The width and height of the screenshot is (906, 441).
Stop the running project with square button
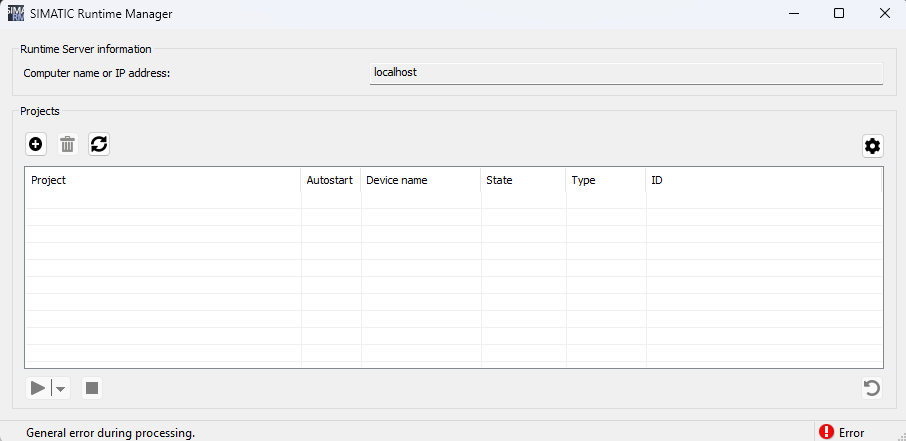[92, 388]
